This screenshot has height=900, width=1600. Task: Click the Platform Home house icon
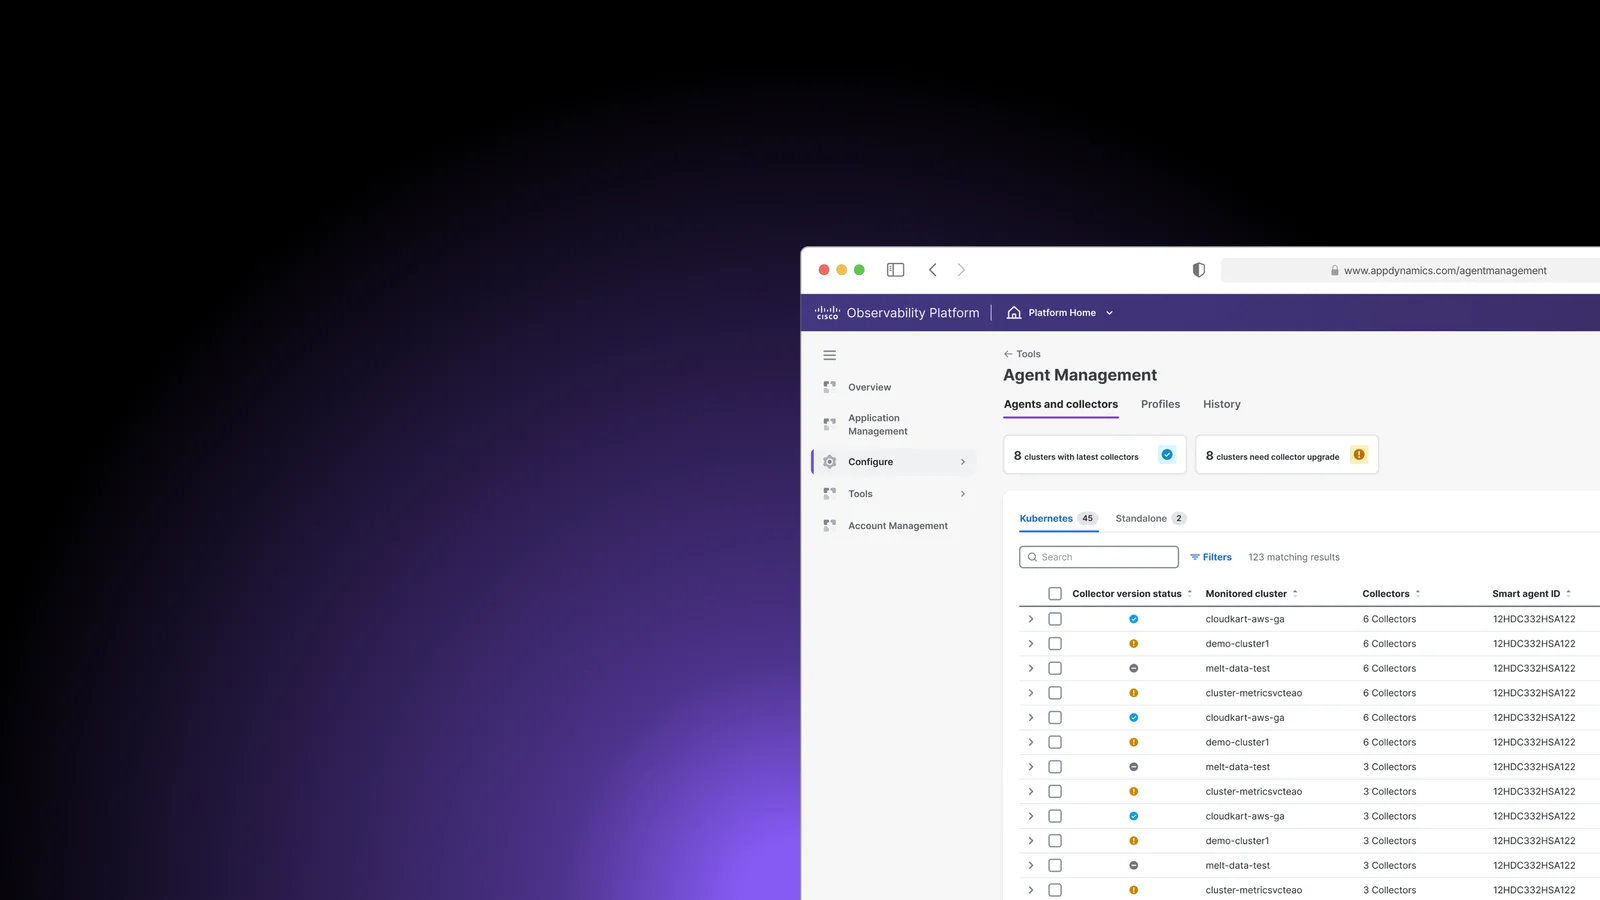[x=1014, y=313]
